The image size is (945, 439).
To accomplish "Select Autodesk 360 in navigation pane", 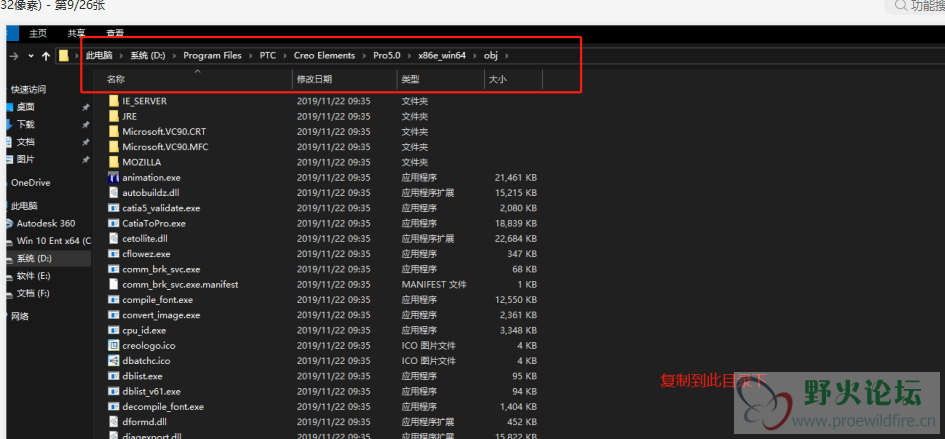I will [46, 223].
